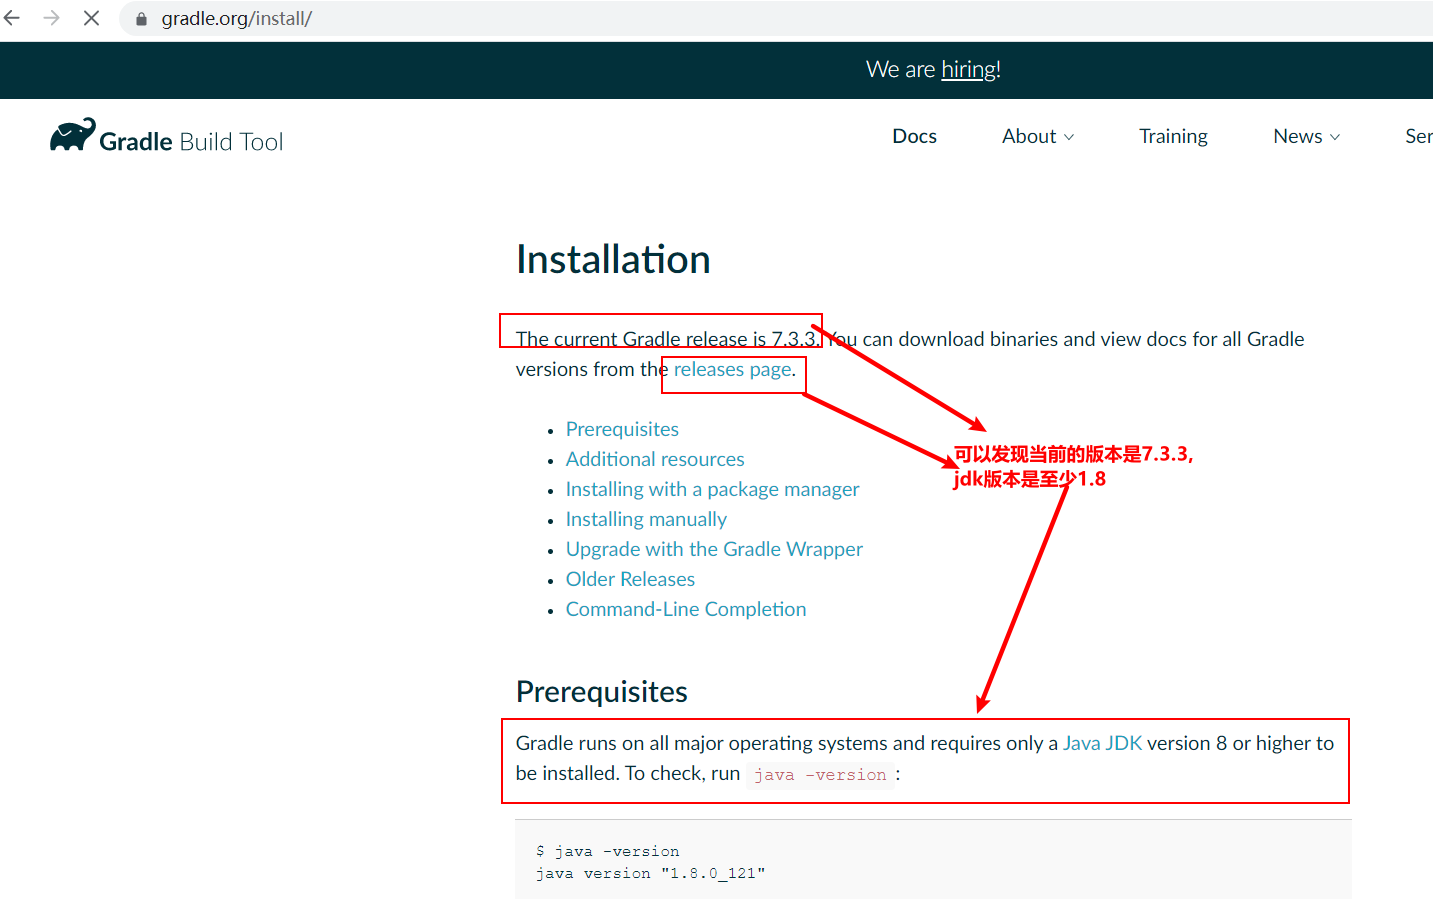Open the Docs menu item
Viewport: 1433px width, 899px height.
pyautogui.click(x=914, y=136)
